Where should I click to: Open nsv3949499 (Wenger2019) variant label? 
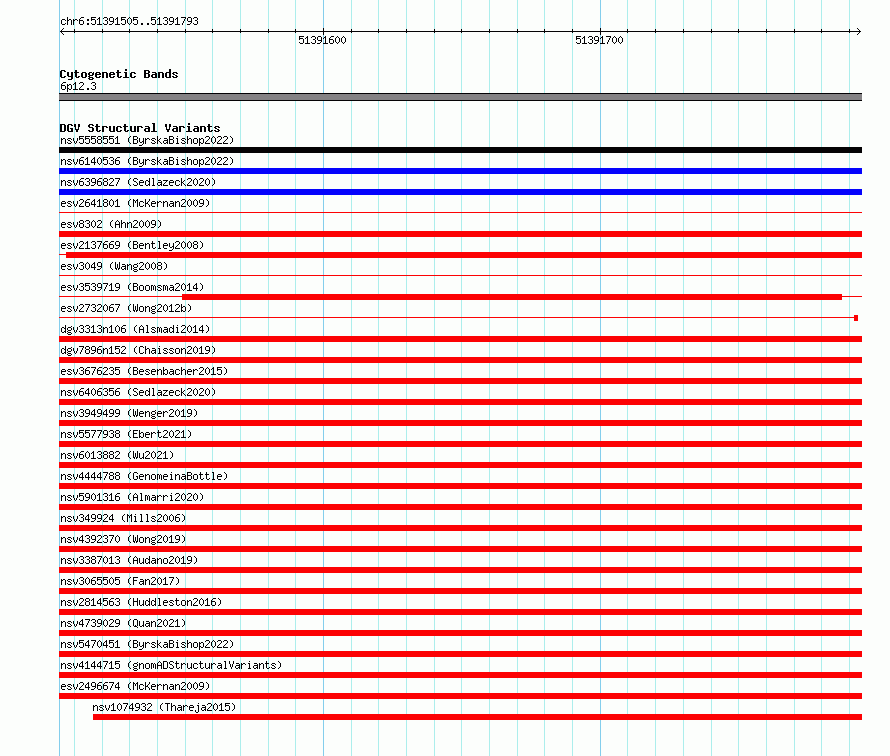(129, 413)
